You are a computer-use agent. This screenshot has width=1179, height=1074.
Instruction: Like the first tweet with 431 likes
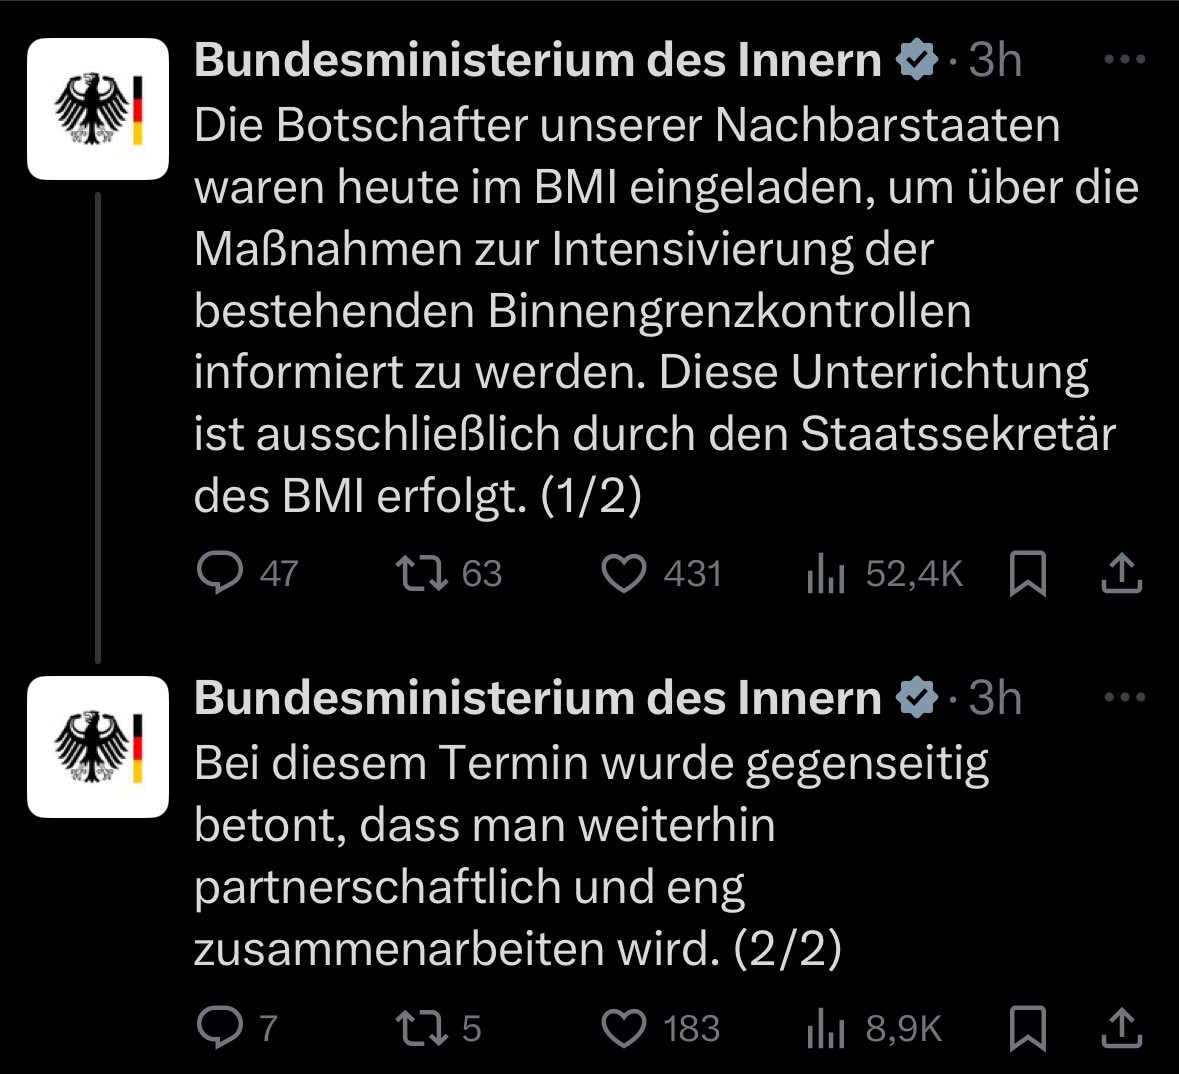coord(623,573)
